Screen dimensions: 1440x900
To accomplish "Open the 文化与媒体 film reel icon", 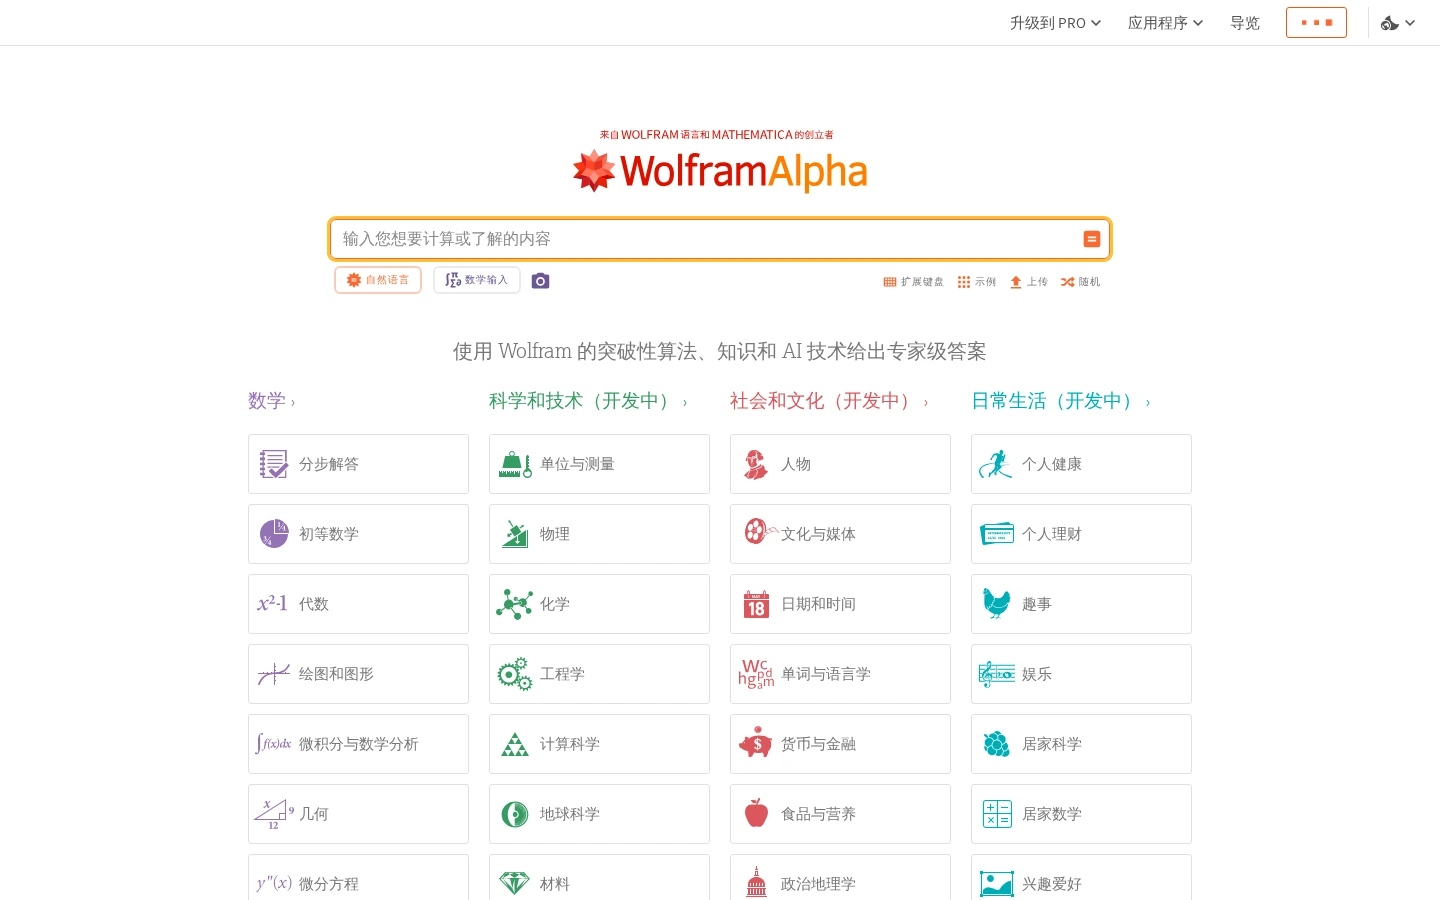I will point(760,531).
